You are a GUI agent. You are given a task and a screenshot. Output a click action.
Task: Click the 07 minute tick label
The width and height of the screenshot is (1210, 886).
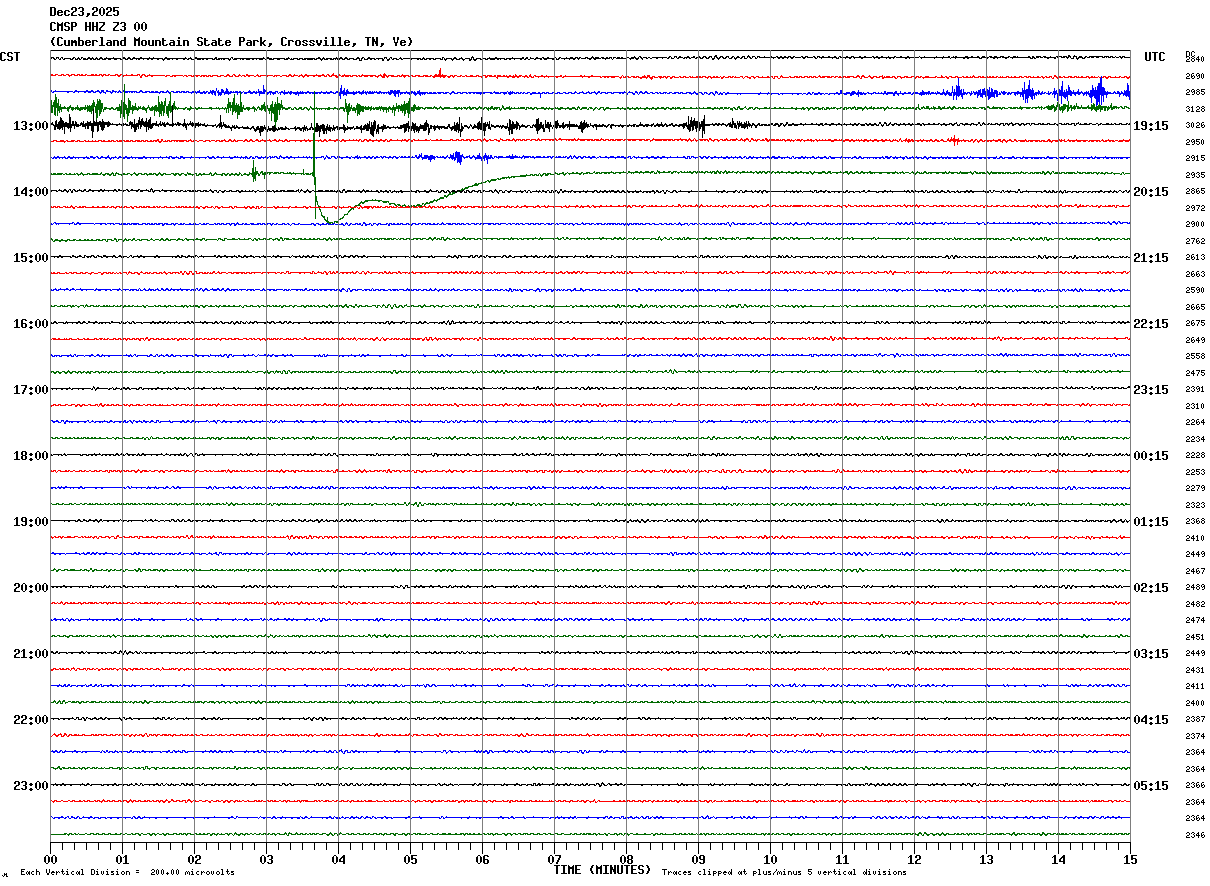point(554,859)
